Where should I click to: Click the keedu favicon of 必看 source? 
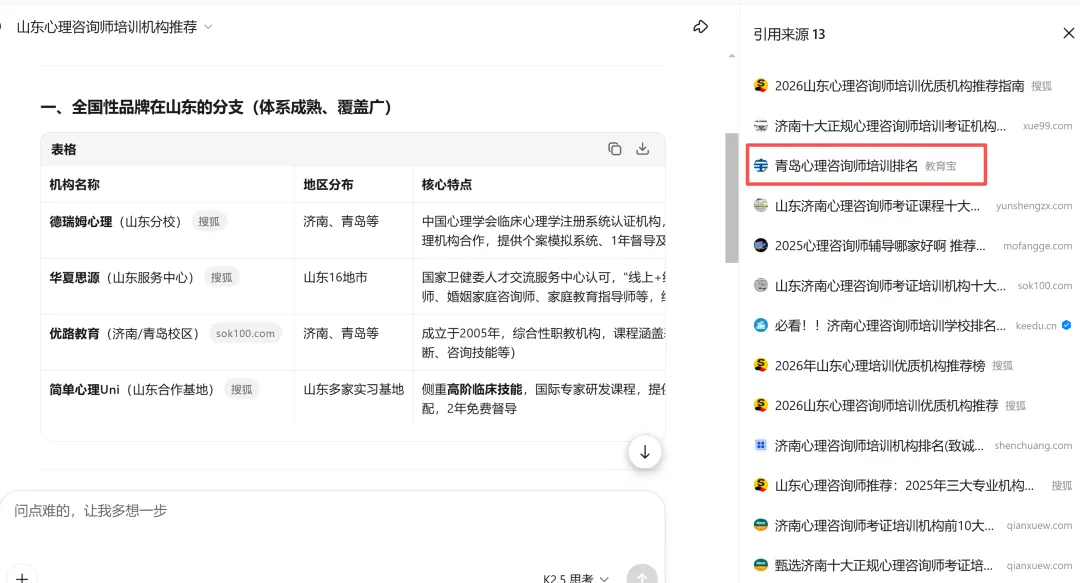pyautogui.click(x=760, y=325)
